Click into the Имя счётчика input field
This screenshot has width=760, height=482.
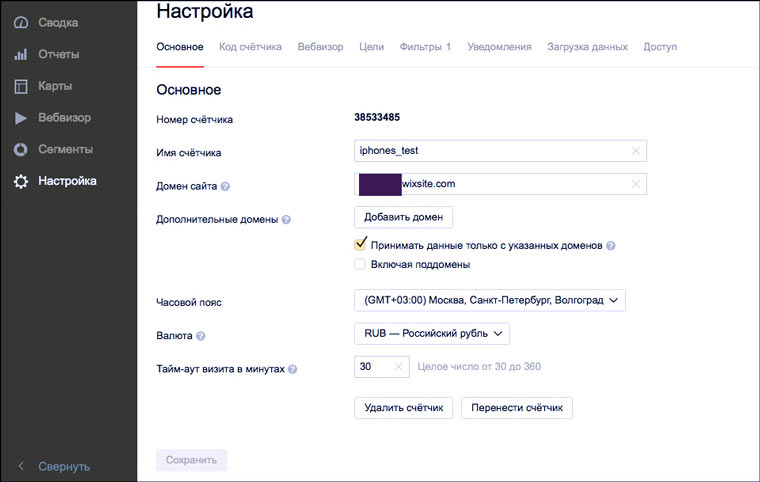click(x=500, y=151)
